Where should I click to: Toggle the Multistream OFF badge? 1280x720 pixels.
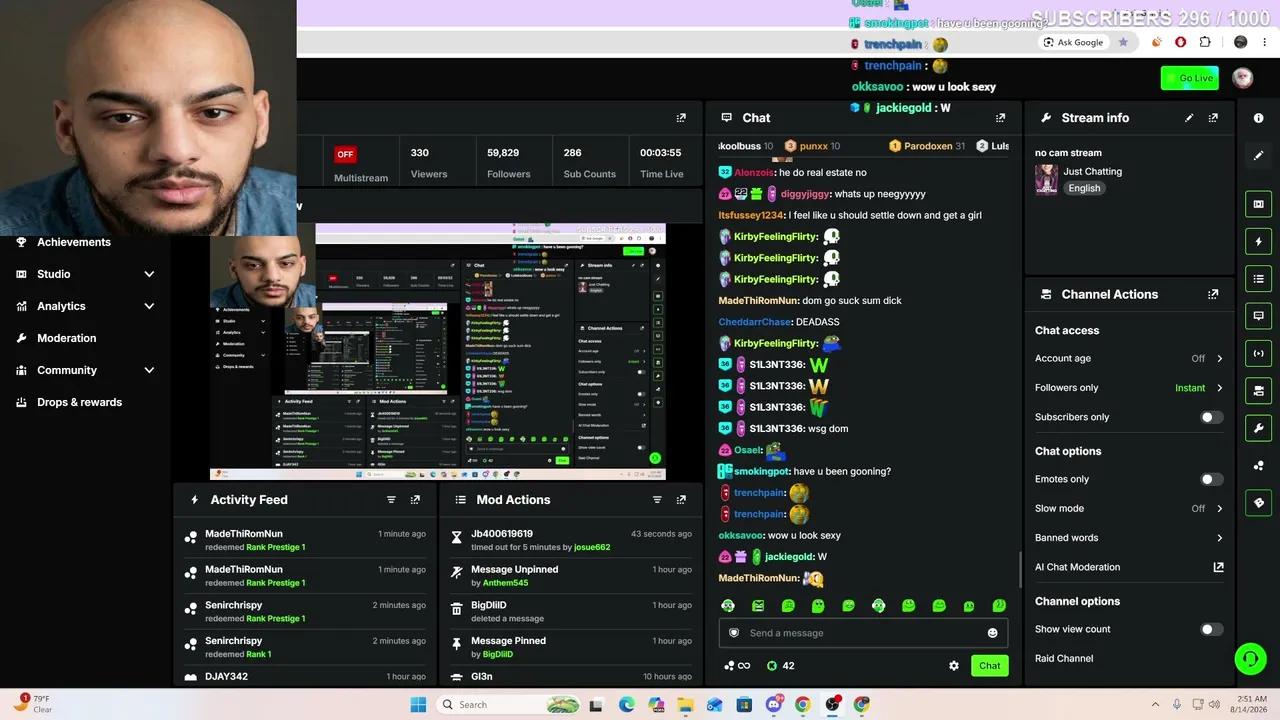click(345, 154)
